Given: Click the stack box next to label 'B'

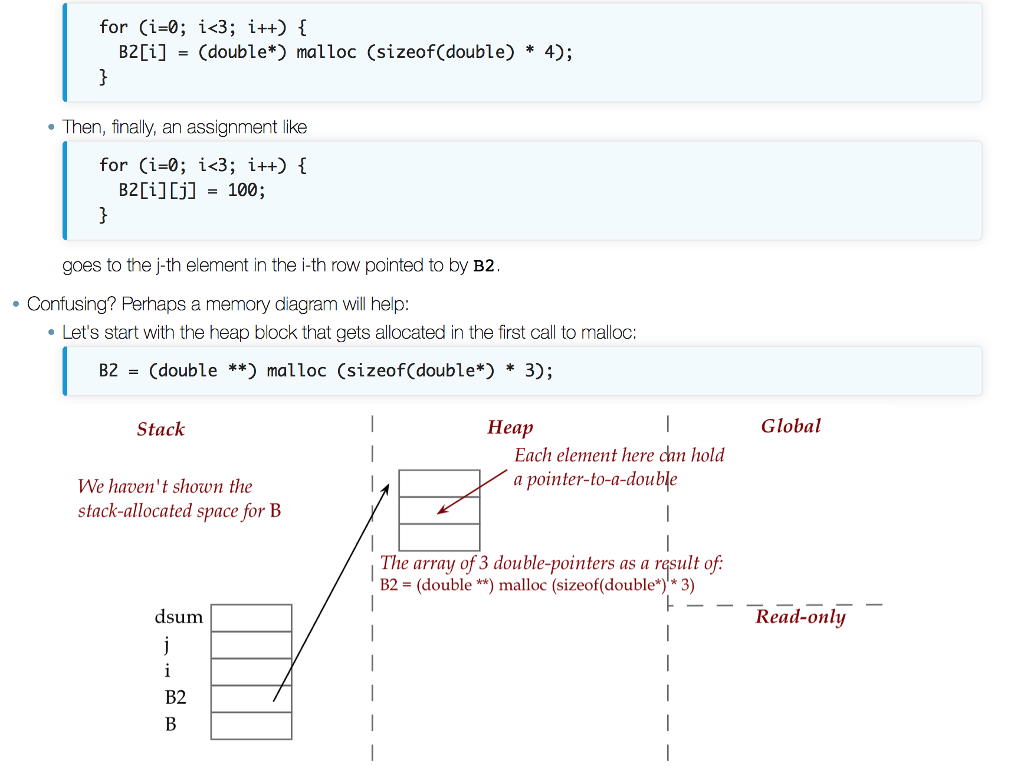Looking at the screenshot, I should [251, 726].
